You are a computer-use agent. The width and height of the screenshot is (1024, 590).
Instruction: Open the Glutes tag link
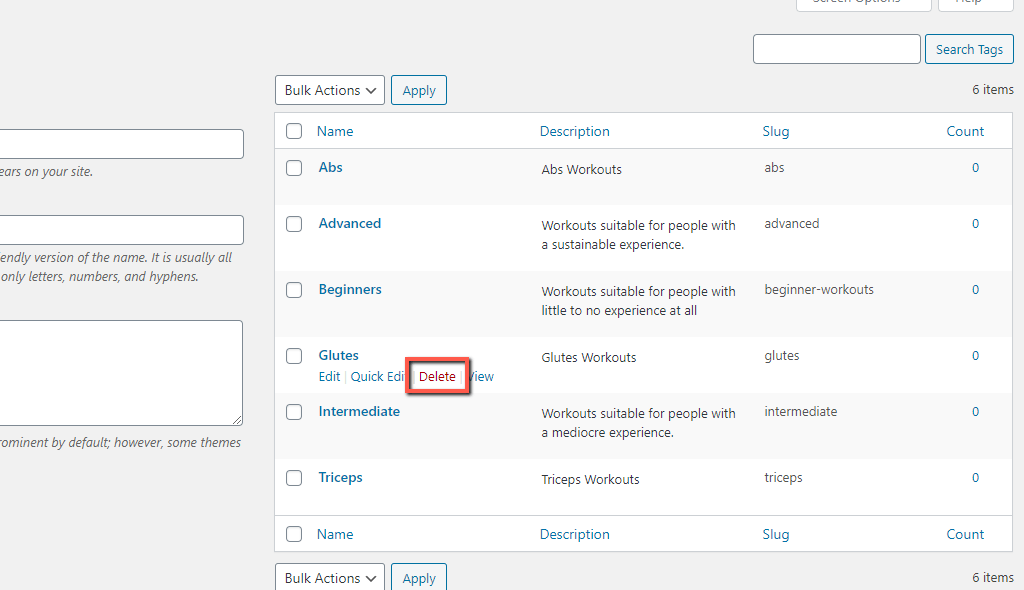pyautogui.click(x=338, y=355)
